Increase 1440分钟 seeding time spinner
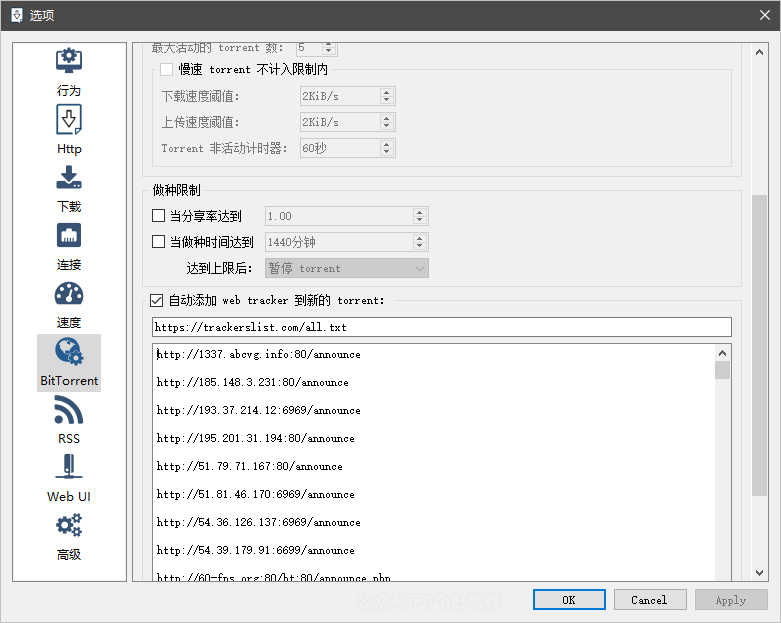781x623 pixels. pyautogui.click(x=419, y=238)
